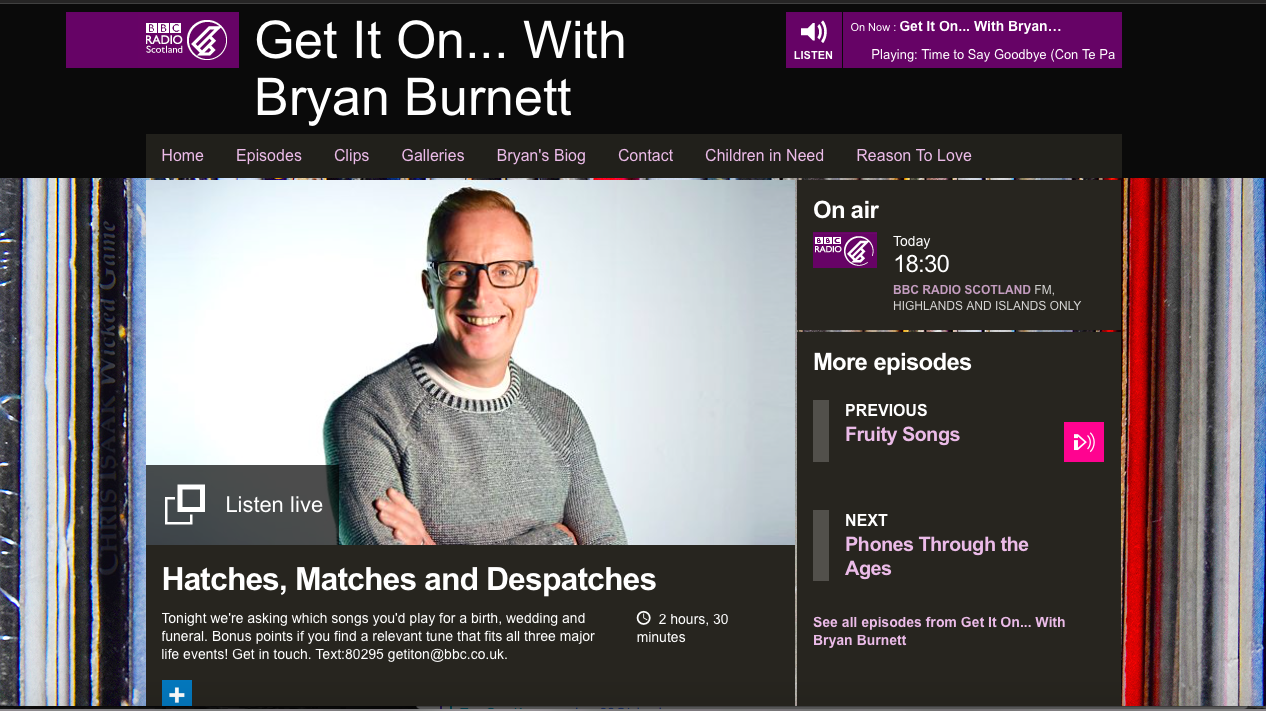Click the blue plus icon below description

[x=177, y=693]
